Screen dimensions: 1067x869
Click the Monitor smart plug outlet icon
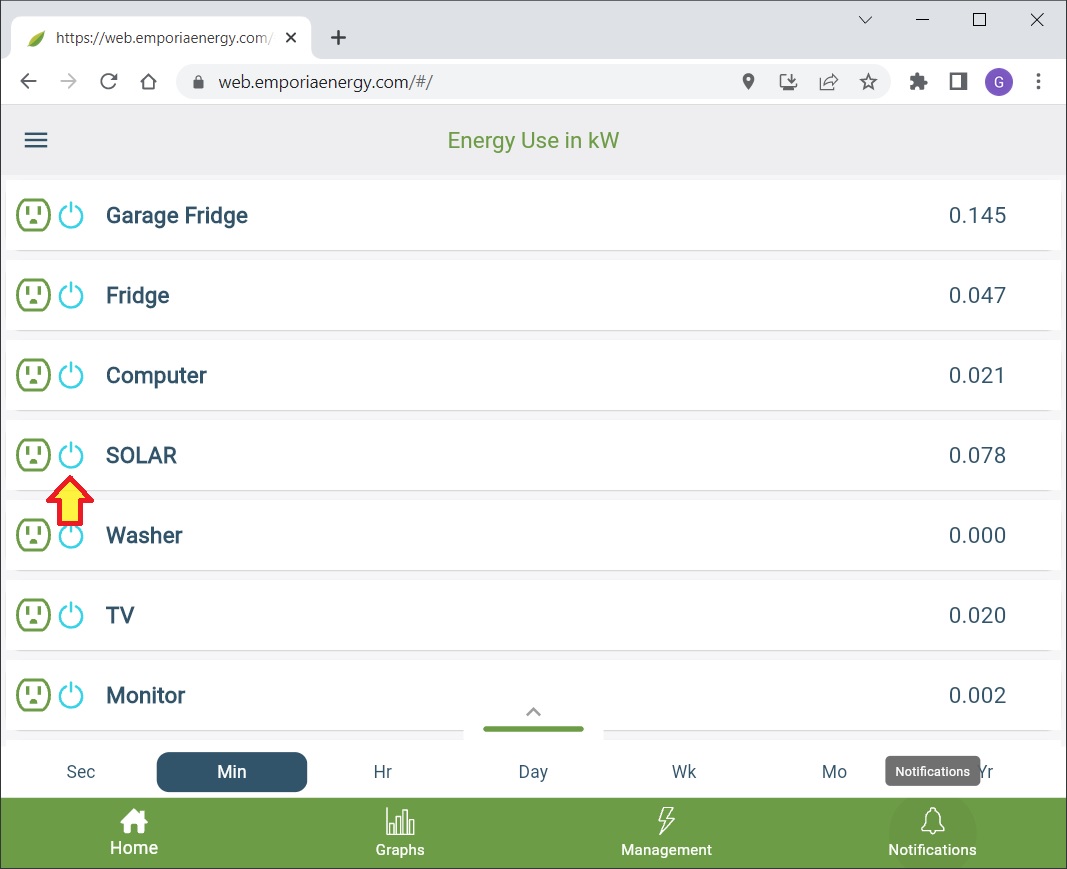[x=33, y=695]
